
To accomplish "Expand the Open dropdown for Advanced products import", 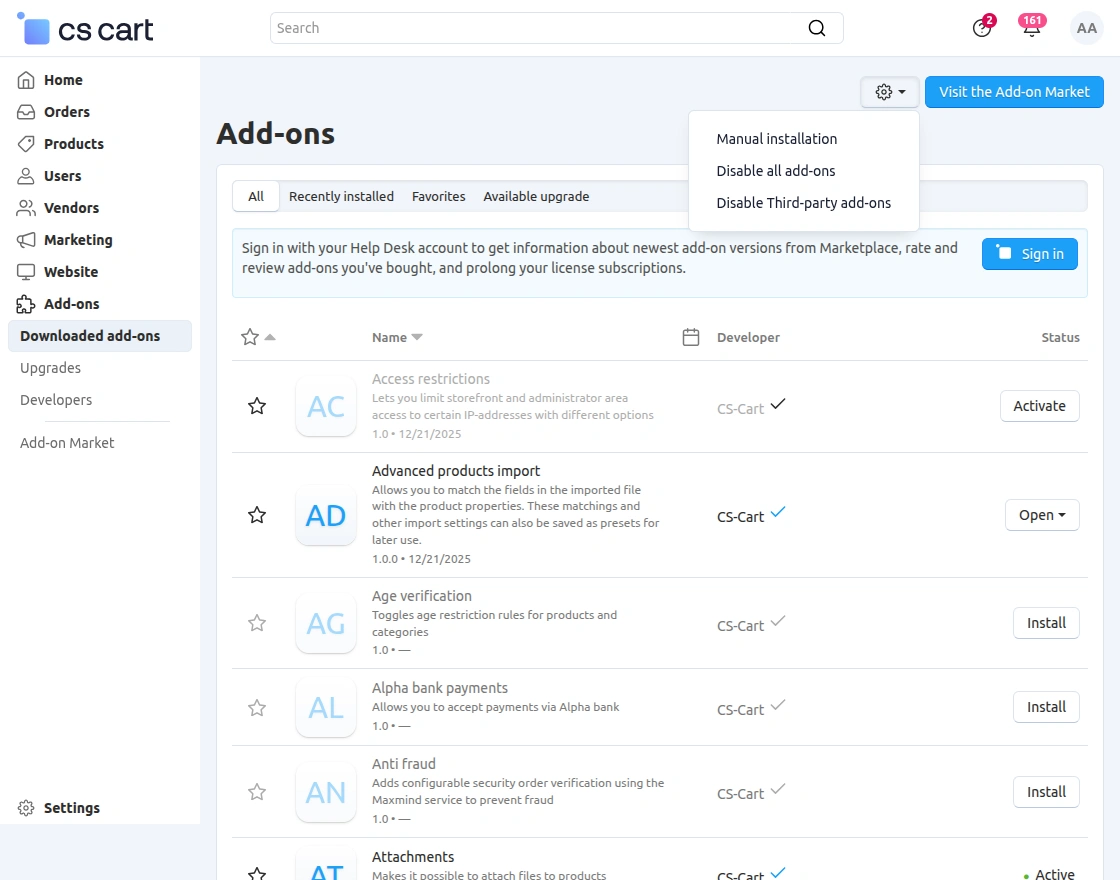I will coord(1041,514).
